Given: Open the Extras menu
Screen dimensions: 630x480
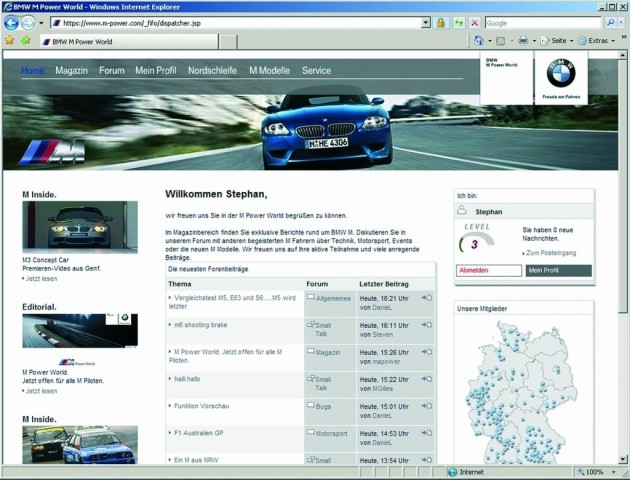Looking at the screenshot, I should click(x=596, y=41).
